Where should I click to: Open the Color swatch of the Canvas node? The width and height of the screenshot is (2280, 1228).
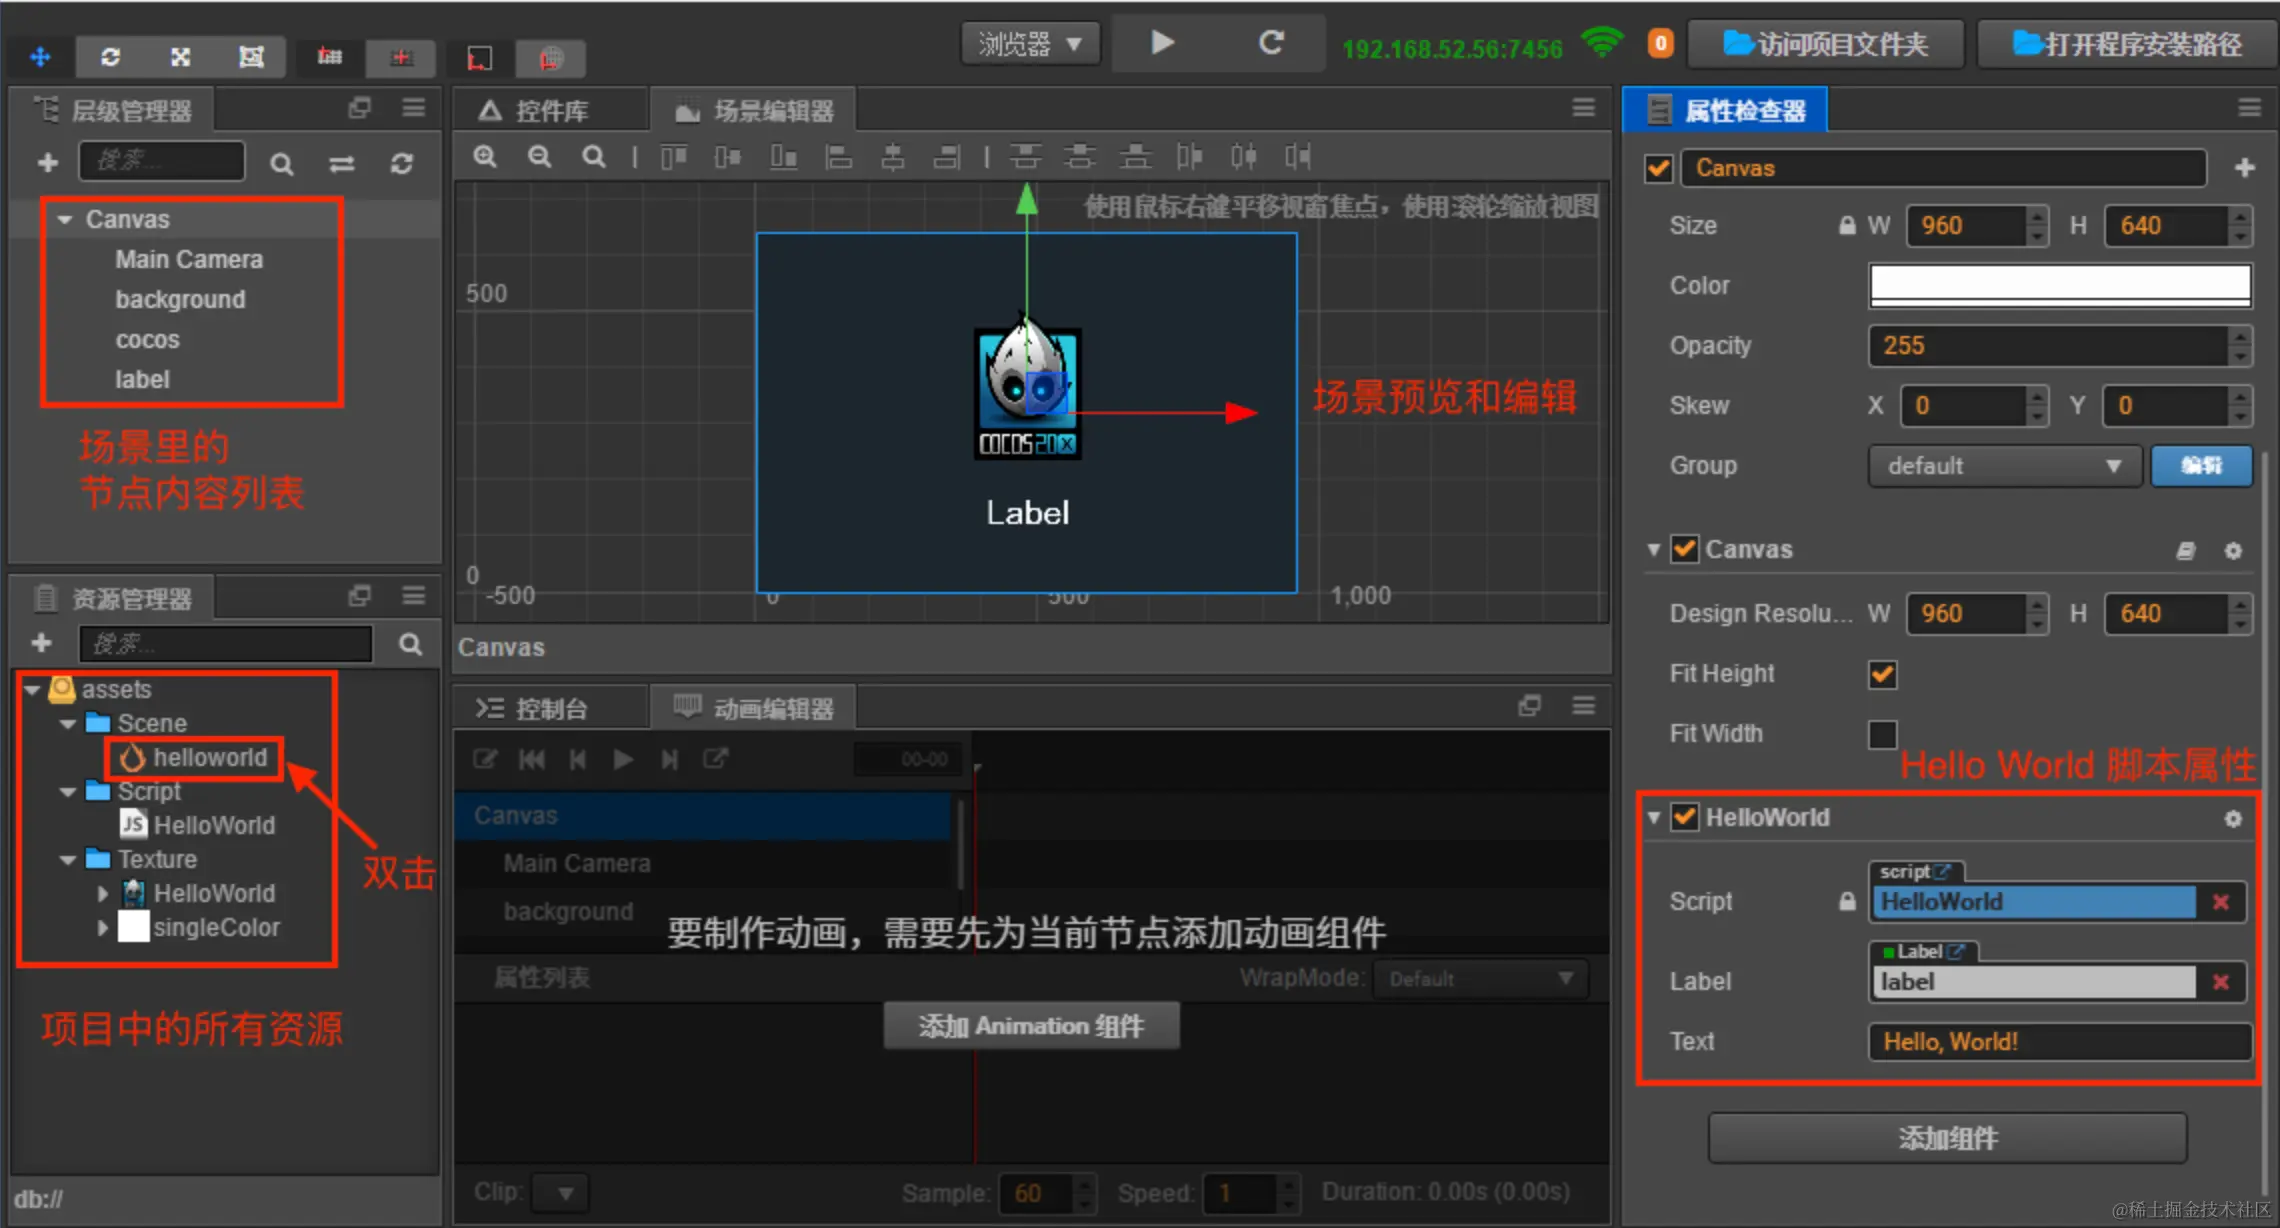(x=2058, y=285)
